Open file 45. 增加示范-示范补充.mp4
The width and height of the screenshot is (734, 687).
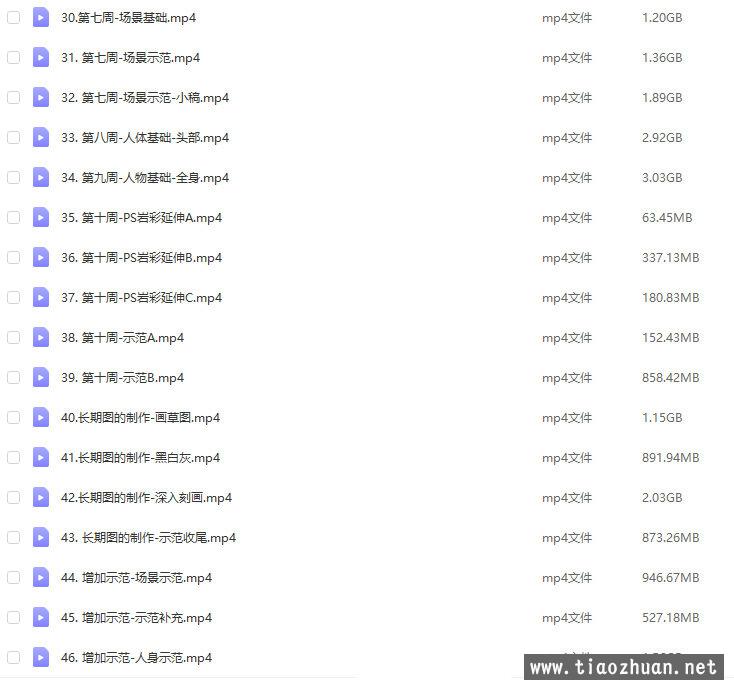pyautogui.click(x=137, y=618)
